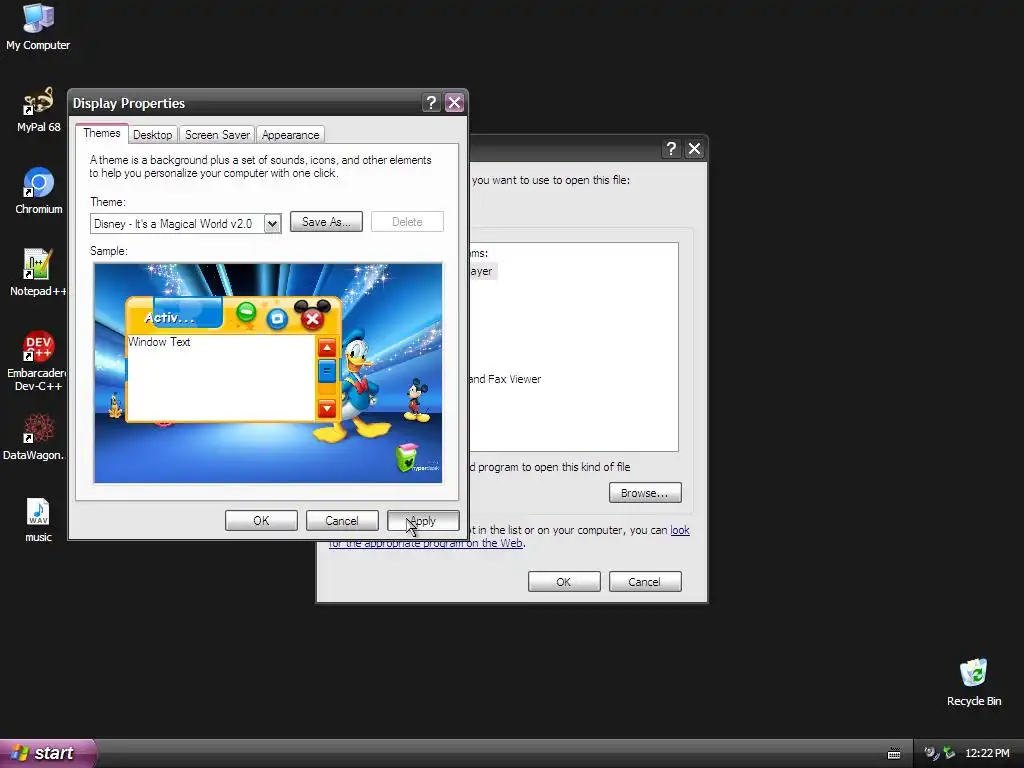The image size is (1024, 768).
Task: Click the second system tray icon beside clock
Action: click(949, 753)
